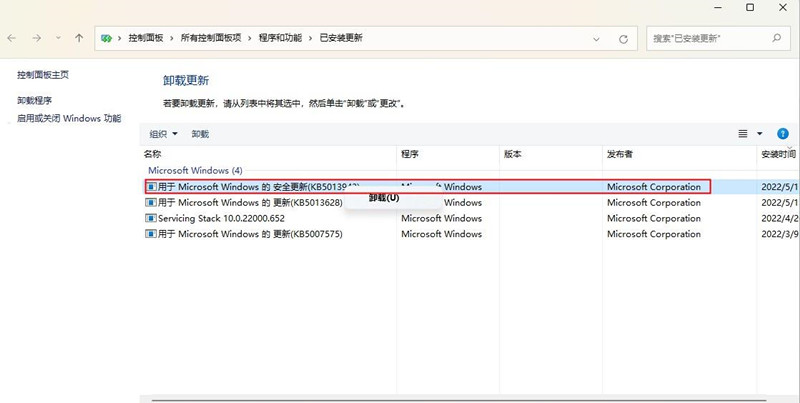The image size is (800, 403).
Task: Change view with the view icon
Action: click(743, 134)
